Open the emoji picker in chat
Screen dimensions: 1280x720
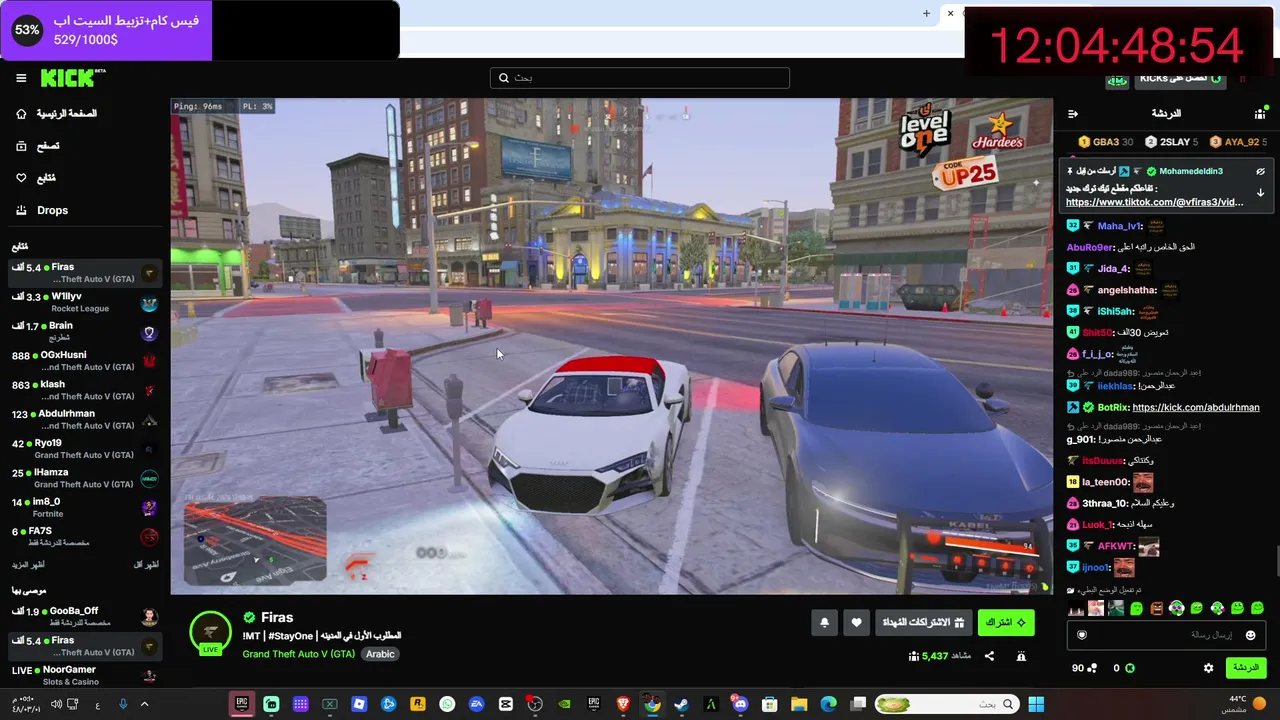1250,635
